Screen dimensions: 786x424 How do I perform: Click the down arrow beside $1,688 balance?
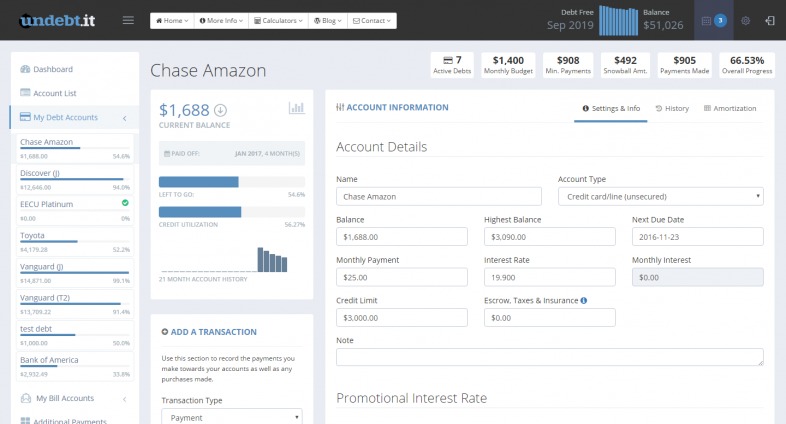[221, 109]
